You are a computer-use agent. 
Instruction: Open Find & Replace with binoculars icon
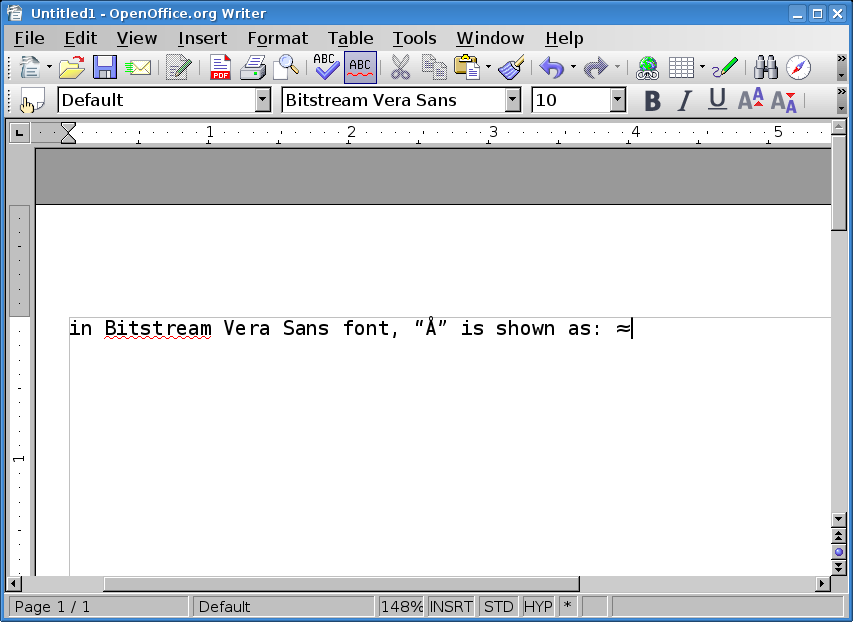pos(765,68)
